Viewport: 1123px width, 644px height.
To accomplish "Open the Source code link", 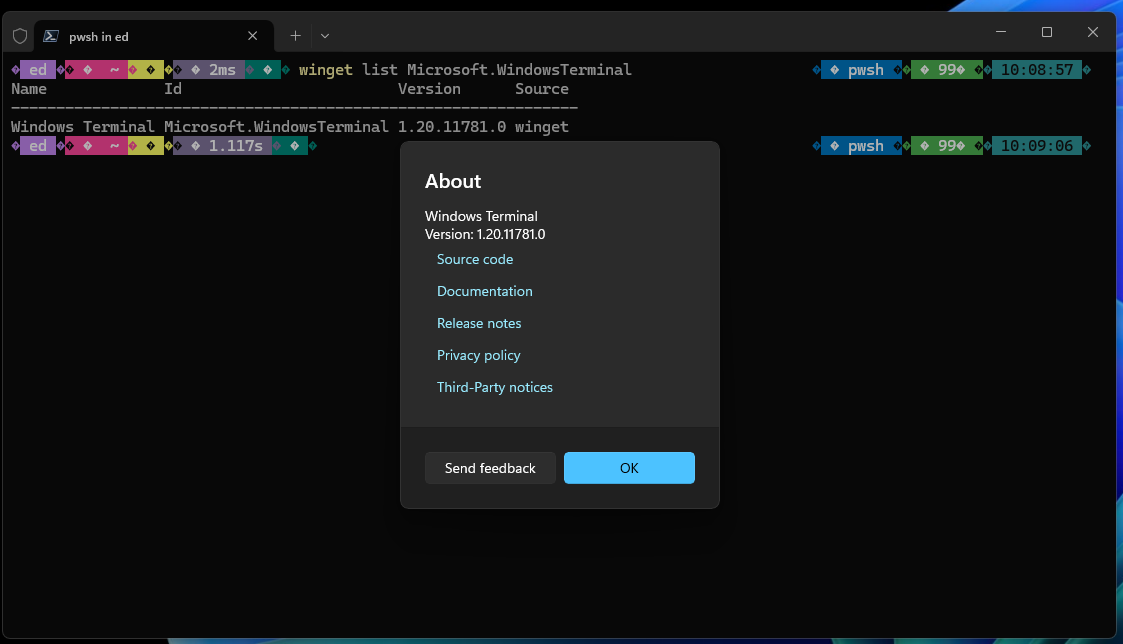I will [475, 259].
